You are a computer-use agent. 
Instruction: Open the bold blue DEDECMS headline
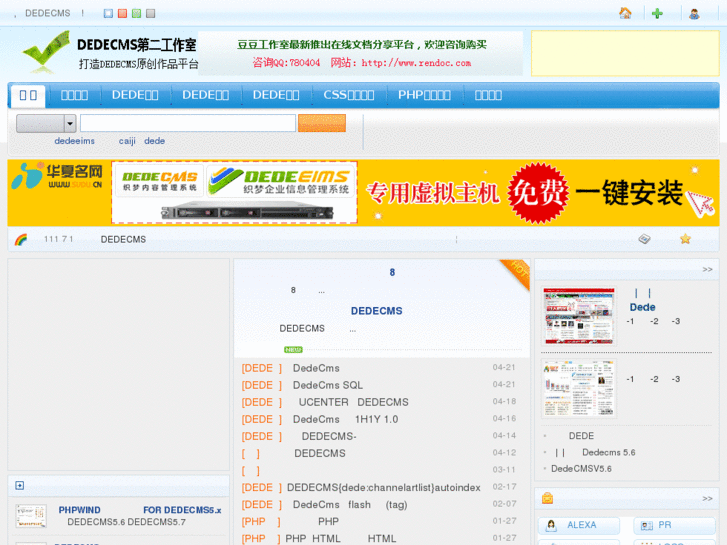click(x=376, y=311)
